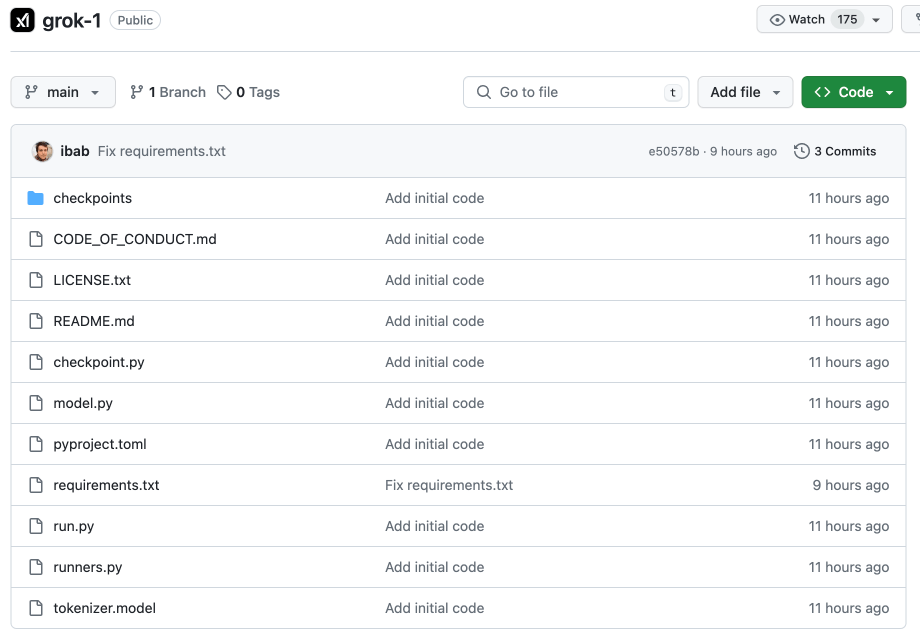The height and width of the screenshot is (637, 920).
Task: Click the file icon beside tokenizer.model
Action: pyautogui.click(x=36, y=608)
